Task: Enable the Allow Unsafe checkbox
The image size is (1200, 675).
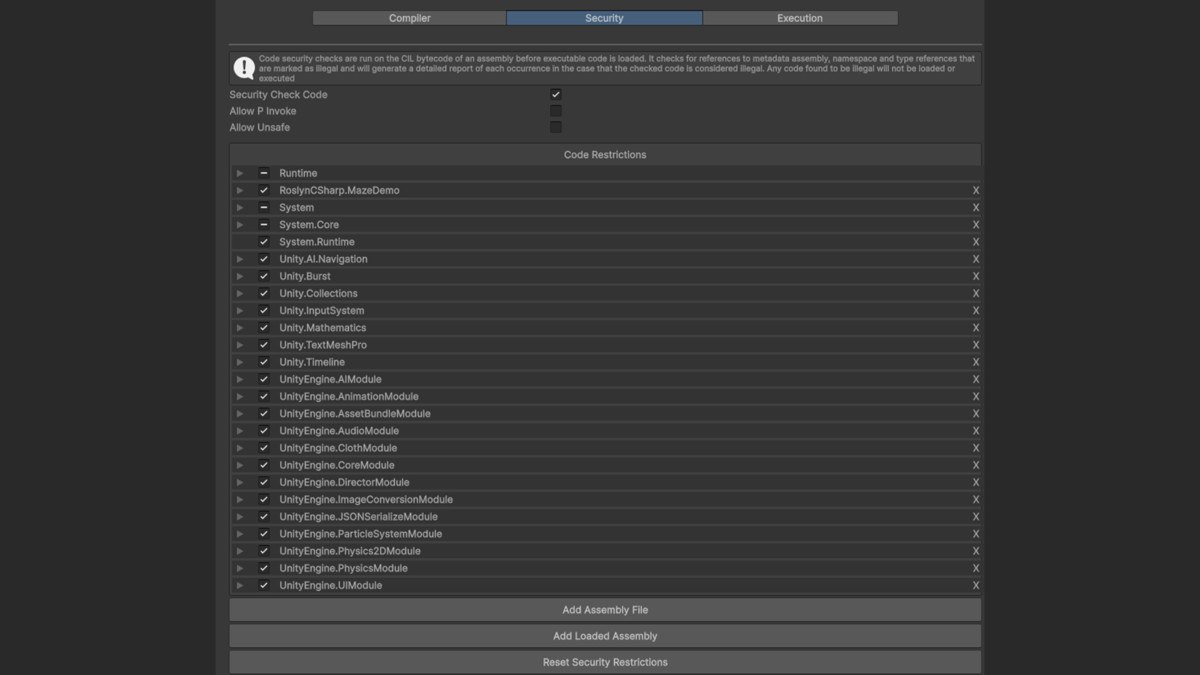Action: pyautogui.click(x=556, y=127)
